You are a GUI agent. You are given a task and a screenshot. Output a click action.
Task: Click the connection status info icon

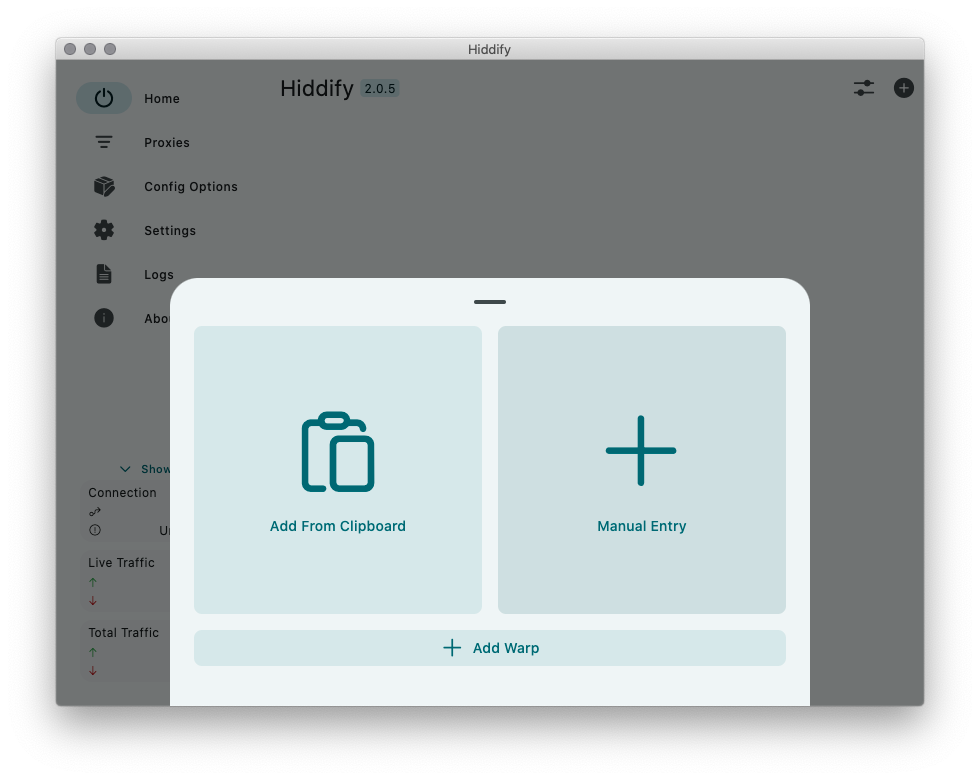(95, 530)
